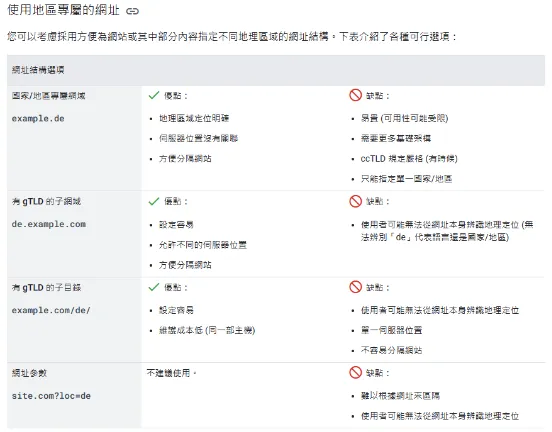
Task: Click the link icon beside 使用地區專屬的網址 heading
Action: pyautogui.click(x=132, y=11)
